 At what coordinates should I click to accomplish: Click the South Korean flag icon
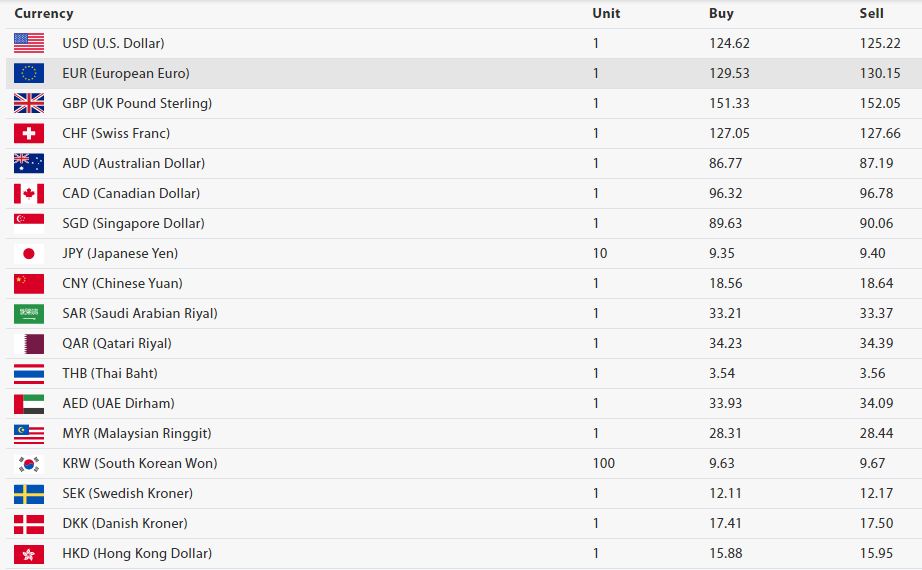point(29,464)
